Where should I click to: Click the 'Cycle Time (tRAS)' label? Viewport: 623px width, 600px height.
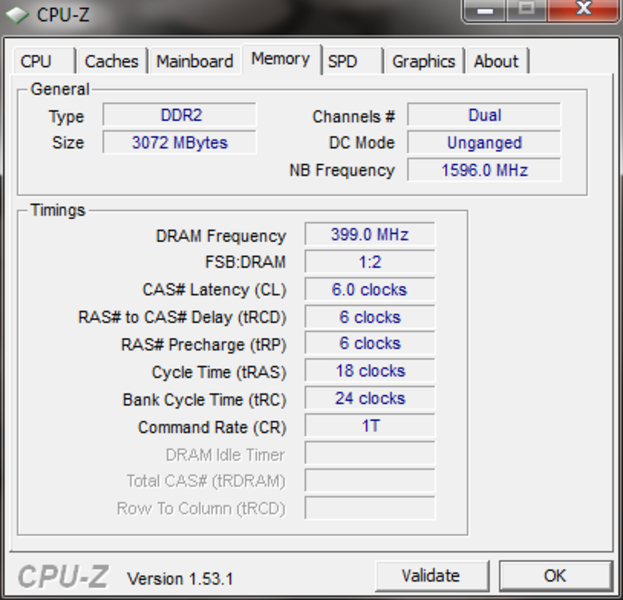click(219, 372)
